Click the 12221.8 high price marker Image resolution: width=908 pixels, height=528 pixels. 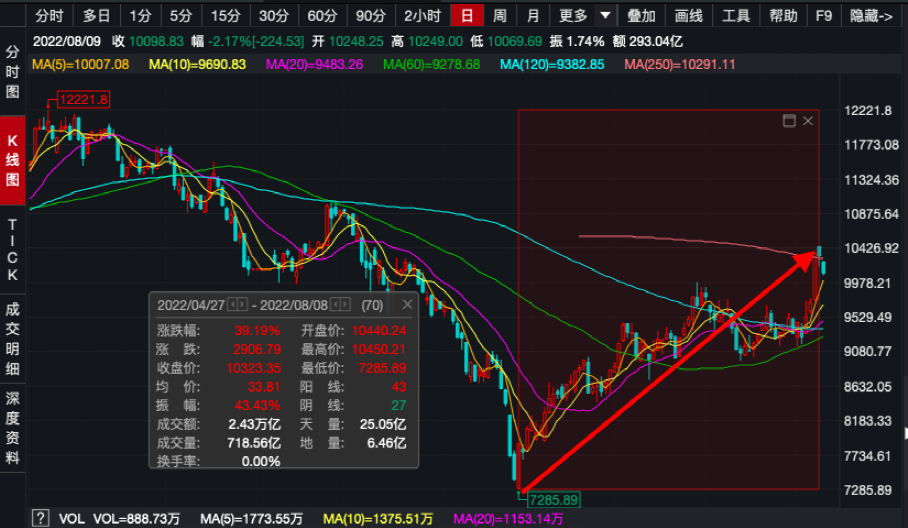[83, 99]
